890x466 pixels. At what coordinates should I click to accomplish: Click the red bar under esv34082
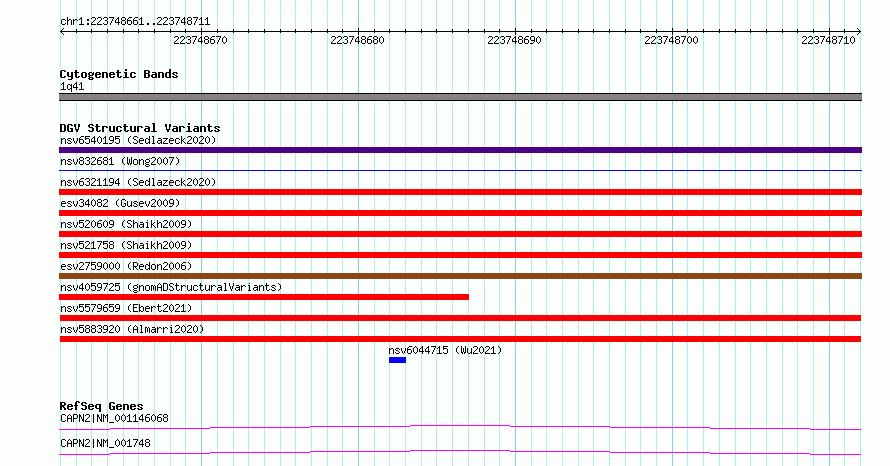(x=460, y=213)
